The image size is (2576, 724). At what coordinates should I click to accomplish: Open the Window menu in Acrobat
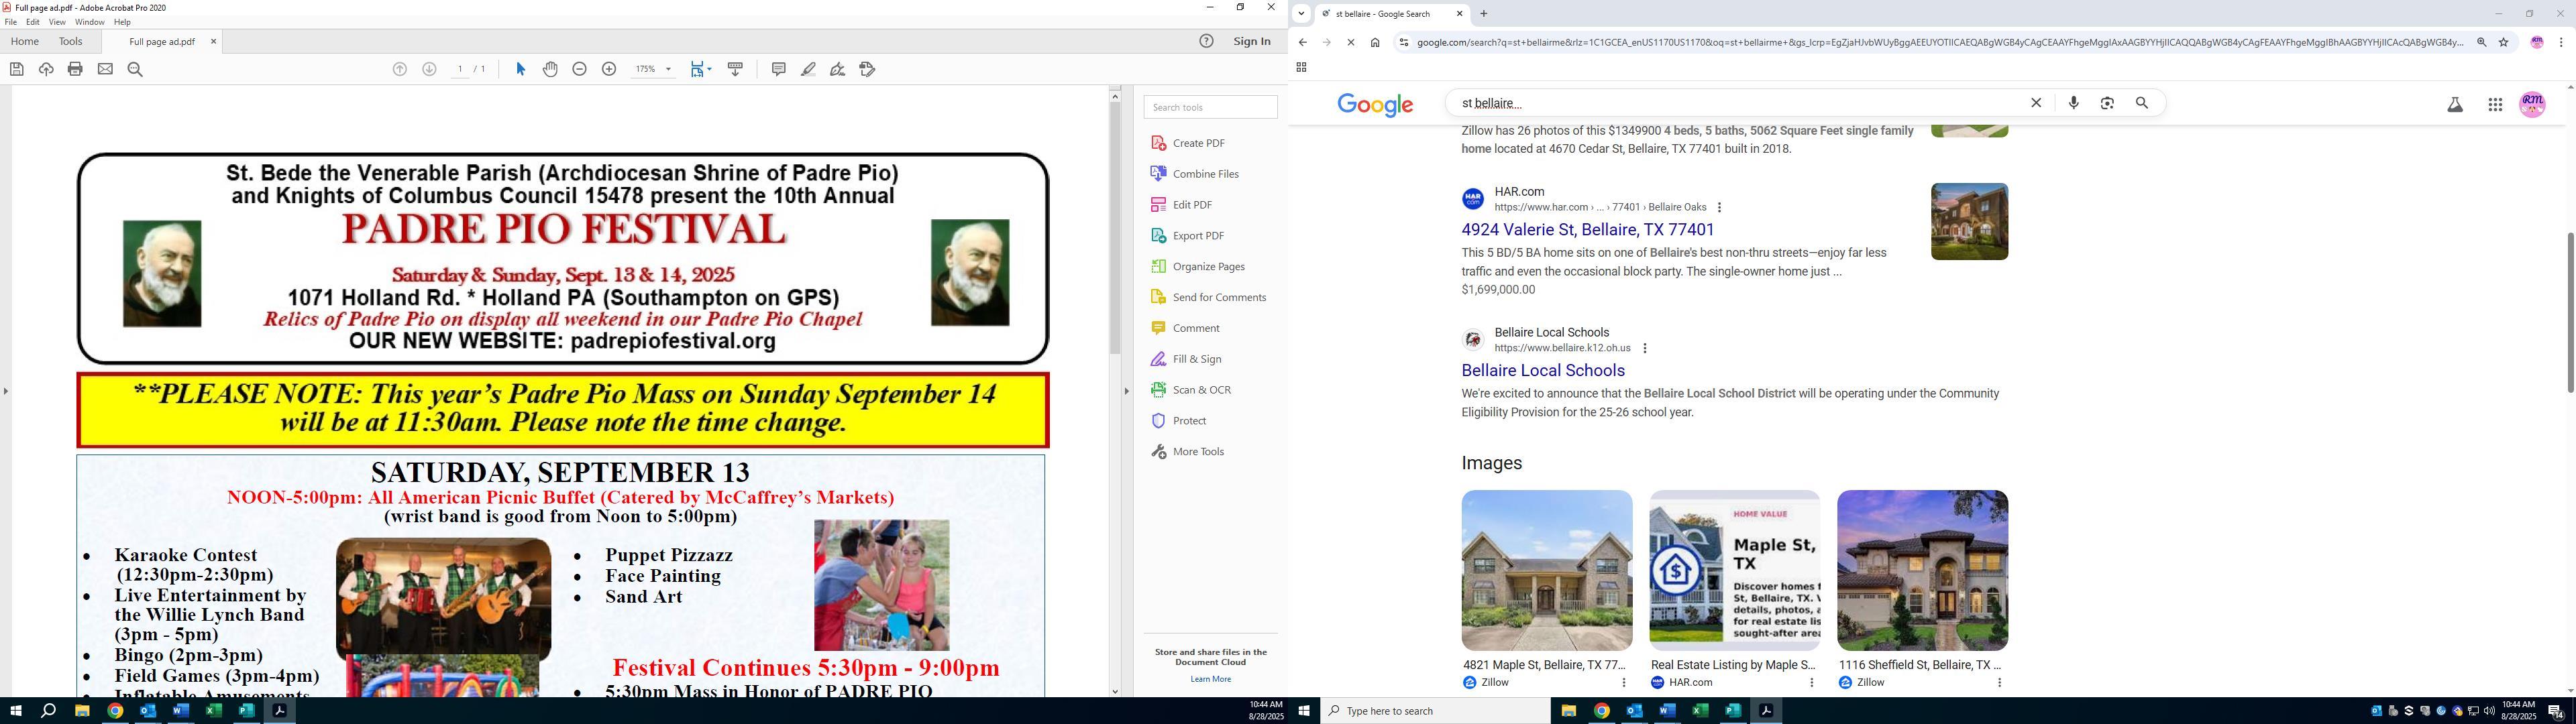pos(89,22)
